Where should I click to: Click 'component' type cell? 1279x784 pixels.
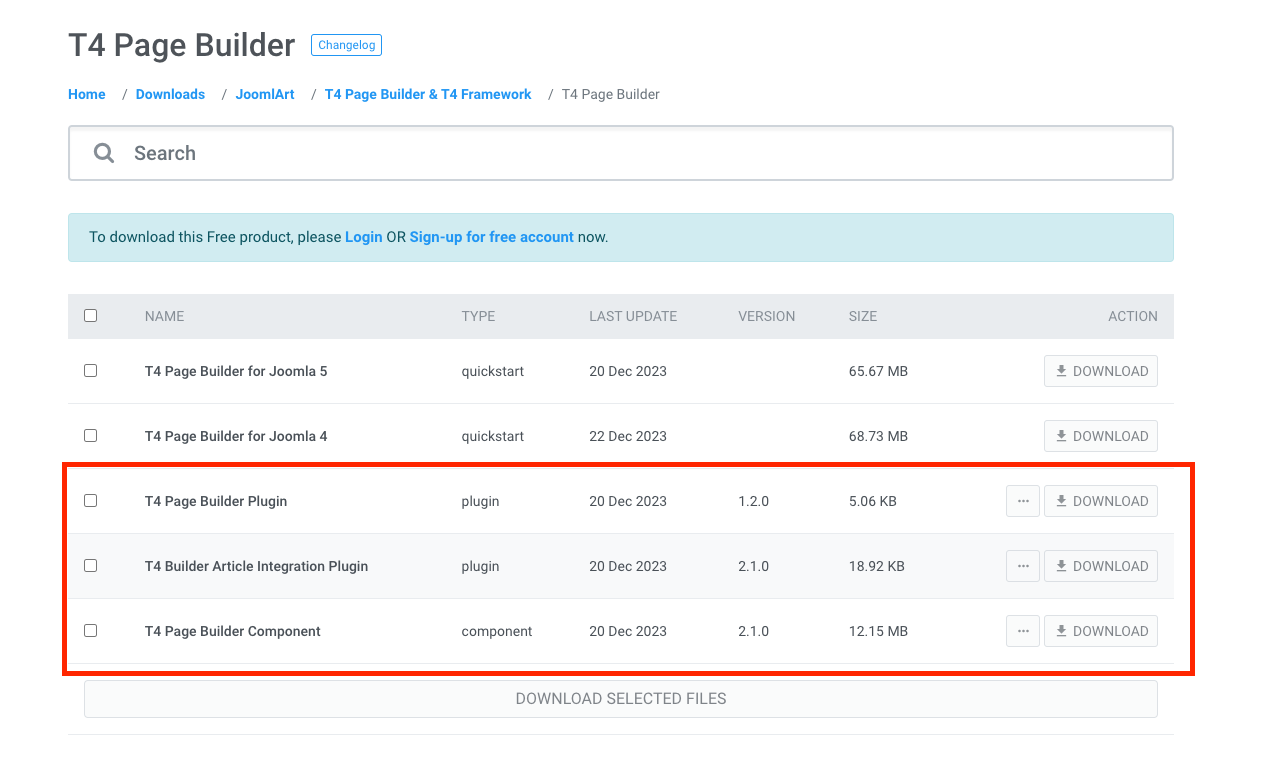click(x=497, y=631)
